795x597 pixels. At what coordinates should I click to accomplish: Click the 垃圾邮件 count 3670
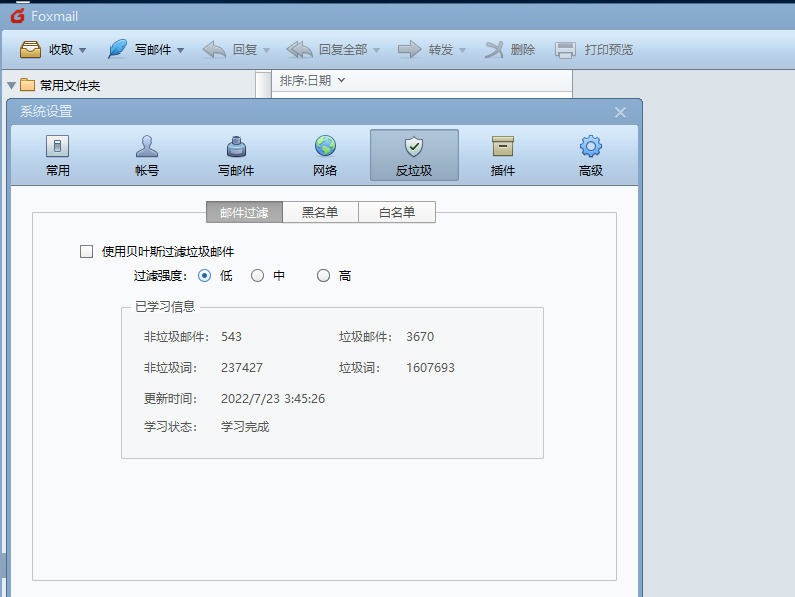click(420, 337)
